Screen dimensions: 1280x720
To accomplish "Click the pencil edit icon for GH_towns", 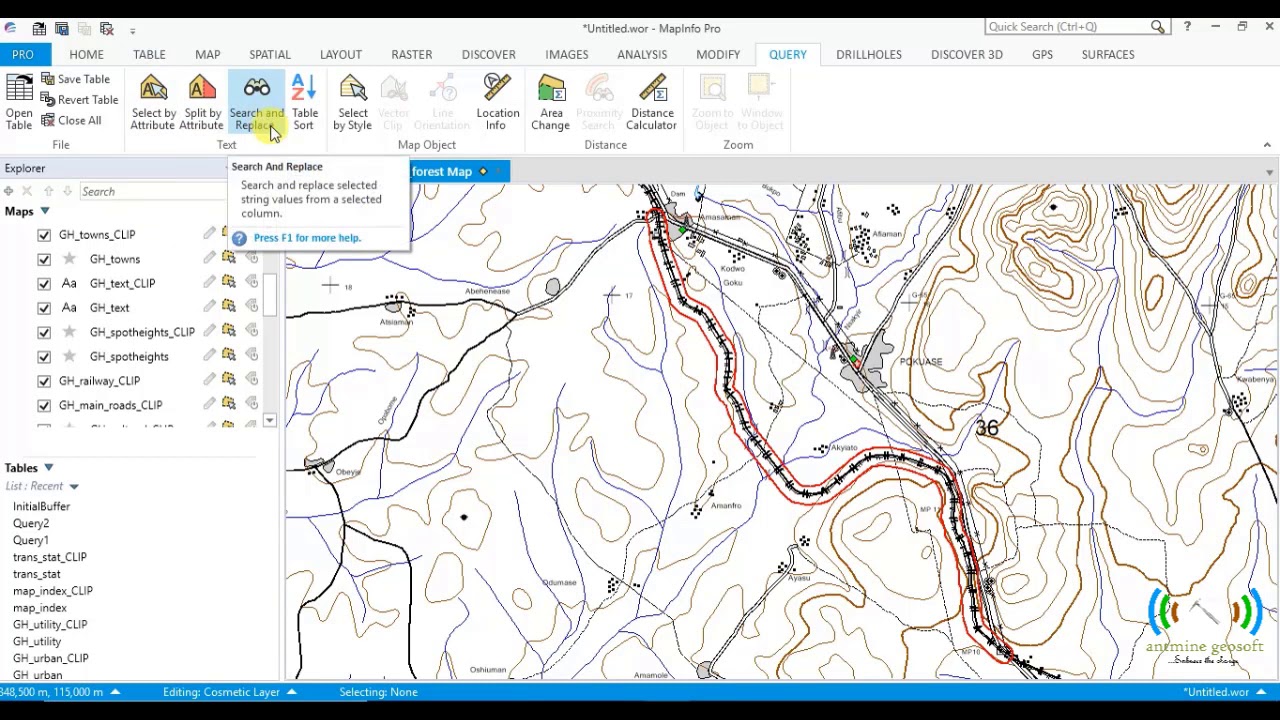I will [x=209, y=258].
